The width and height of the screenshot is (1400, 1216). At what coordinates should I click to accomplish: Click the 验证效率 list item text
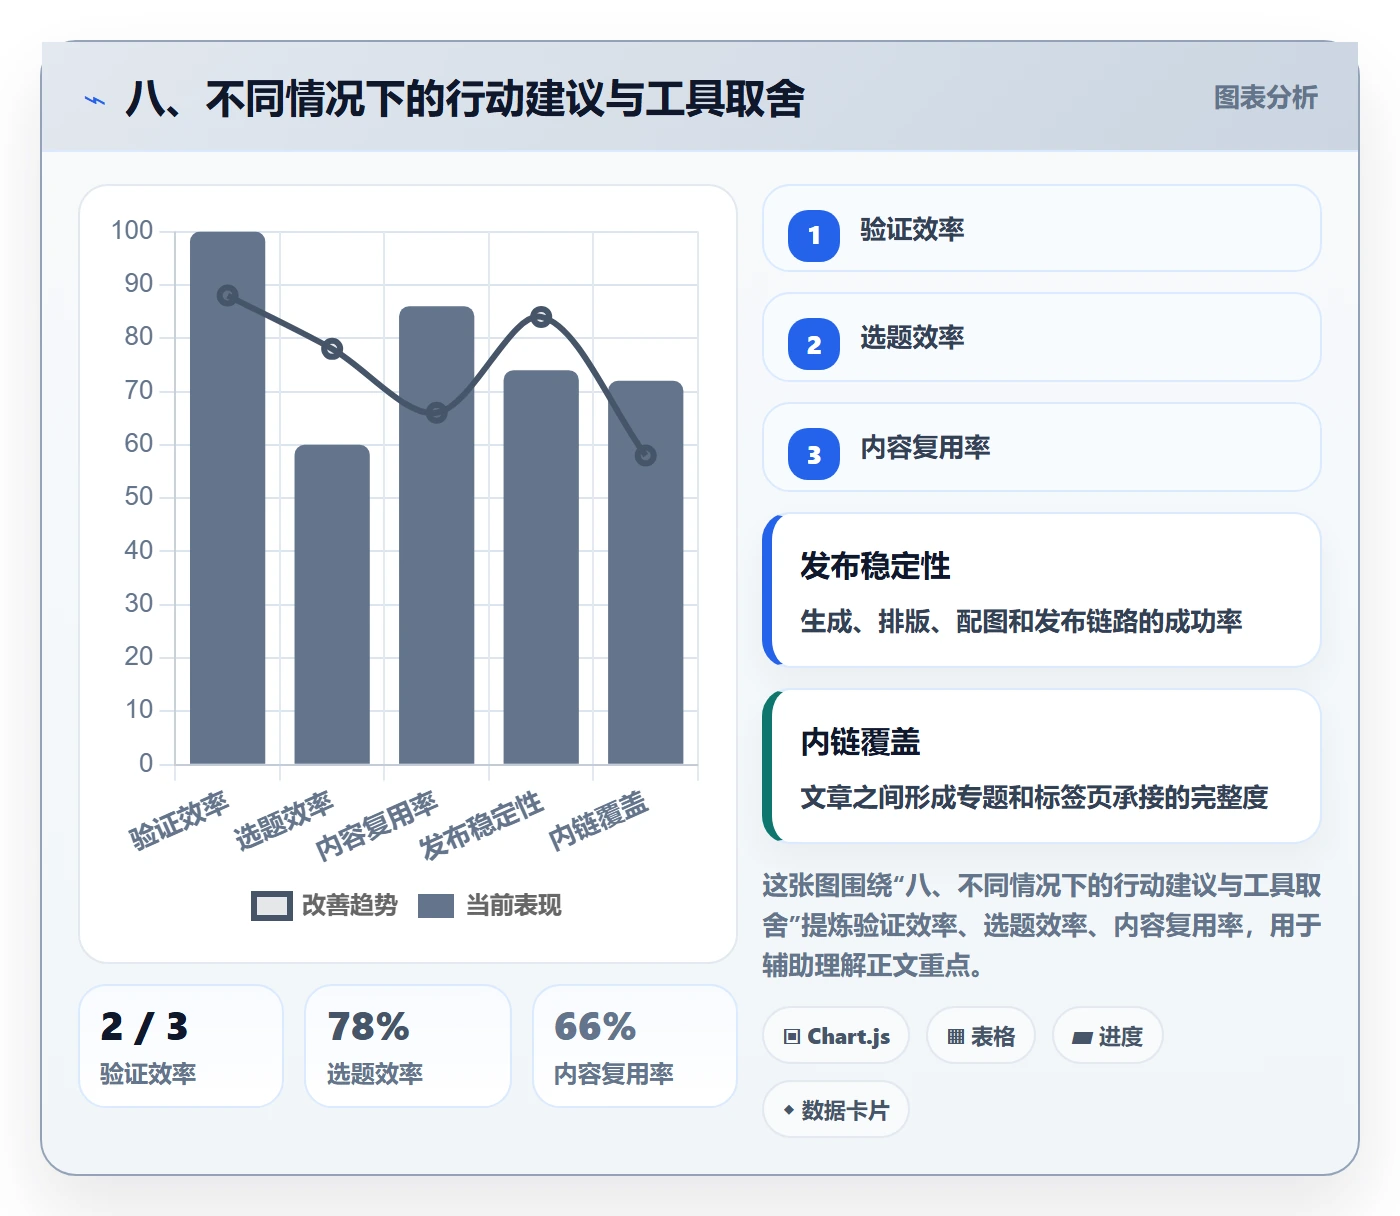912,230
